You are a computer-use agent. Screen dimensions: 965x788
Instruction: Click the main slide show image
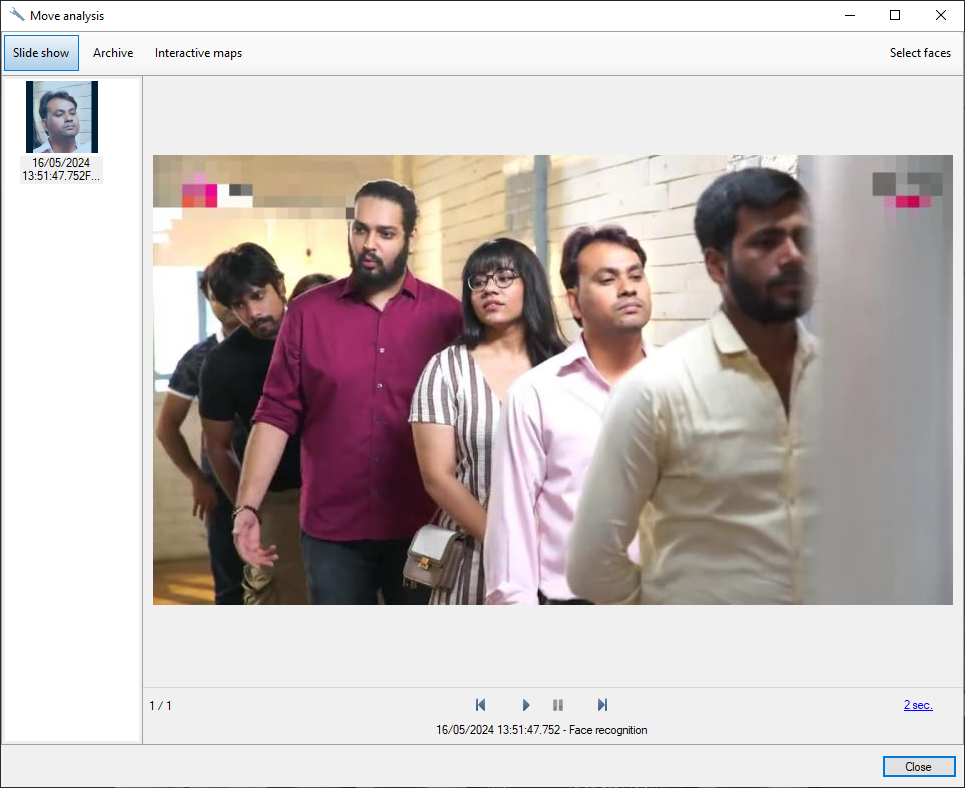coord(552,380)
